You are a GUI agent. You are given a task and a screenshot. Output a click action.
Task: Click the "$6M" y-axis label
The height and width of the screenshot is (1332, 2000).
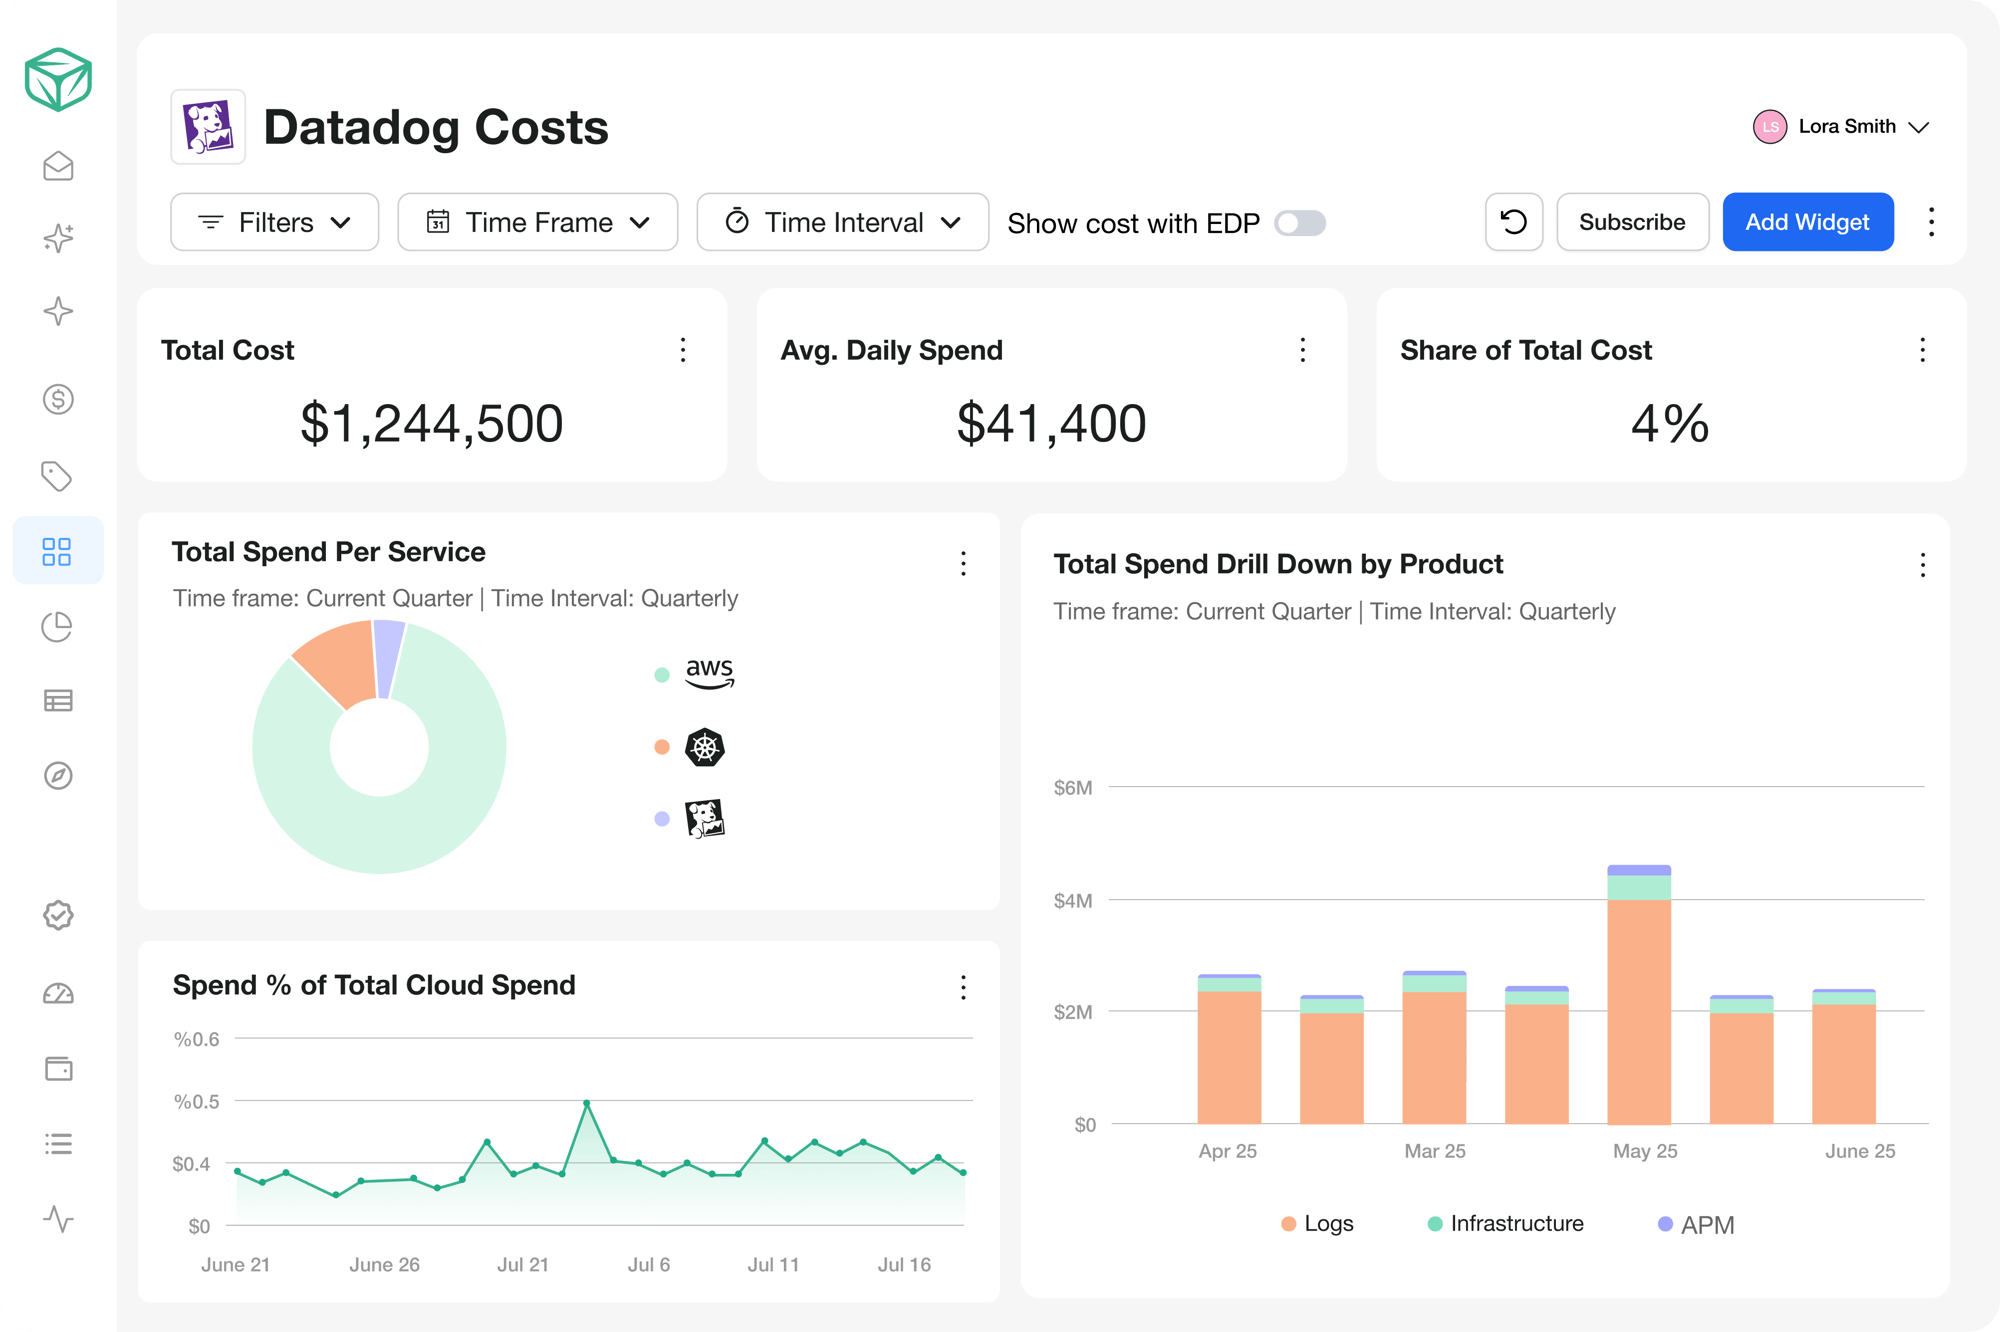click(1073, 788)
